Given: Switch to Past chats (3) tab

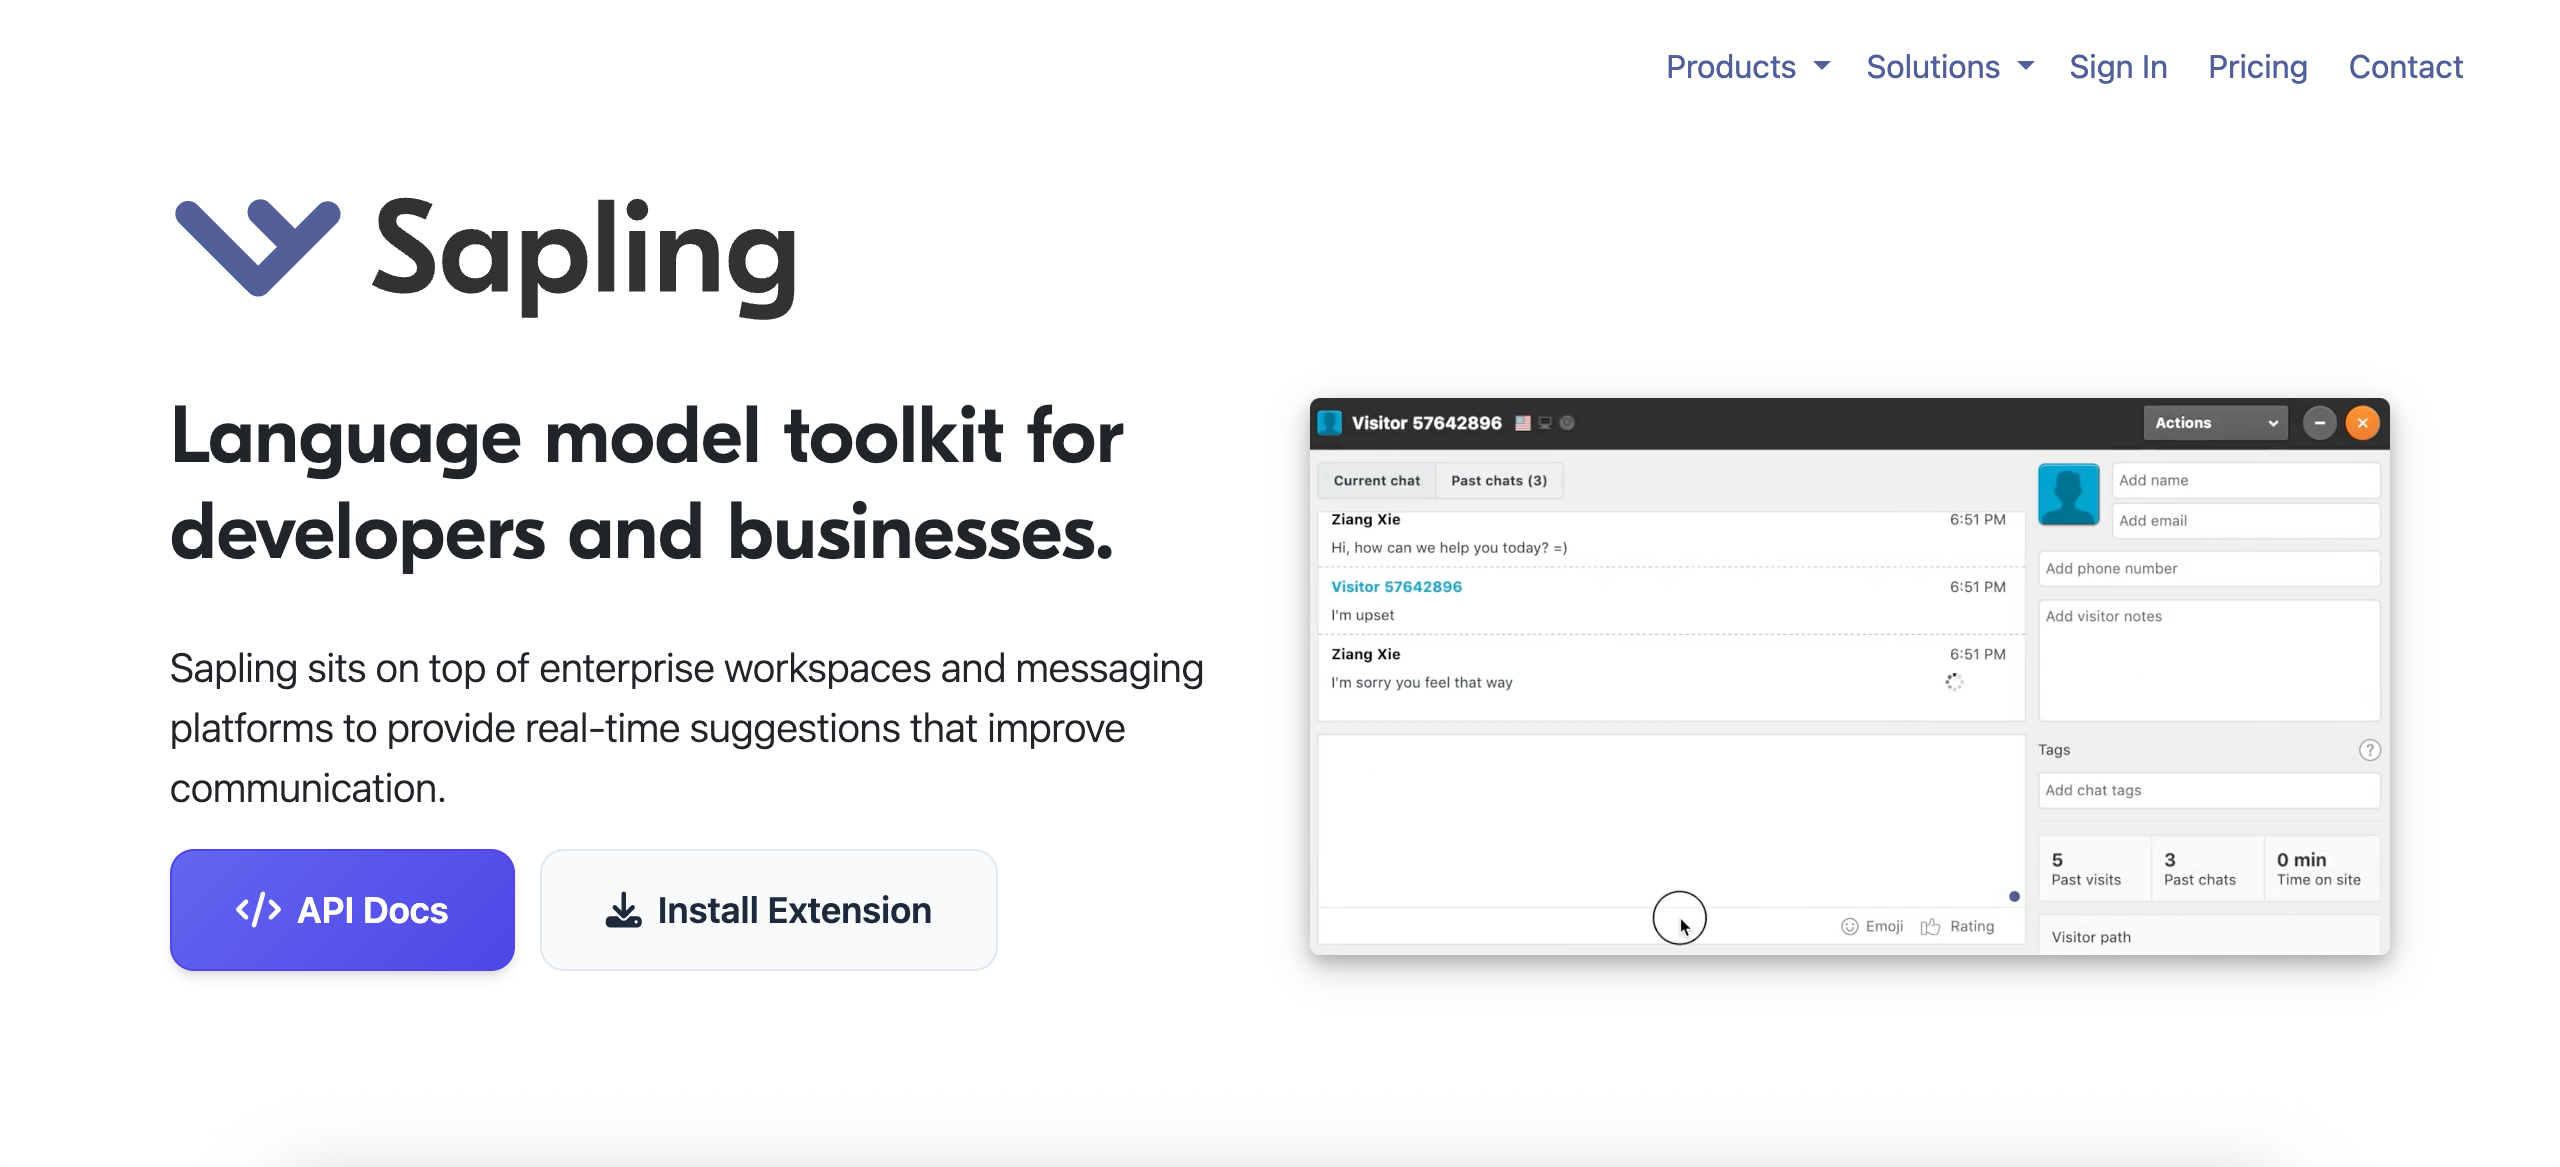Looking at the screenshot, I should (x=1498, y=481).
